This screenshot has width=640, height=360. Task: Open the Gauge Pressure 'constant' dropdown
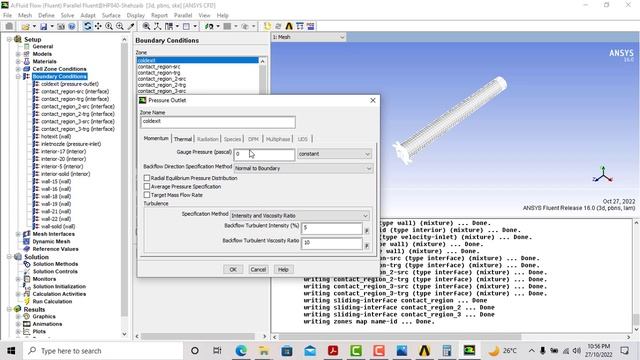pyautogui.click(x=334, y=154)
